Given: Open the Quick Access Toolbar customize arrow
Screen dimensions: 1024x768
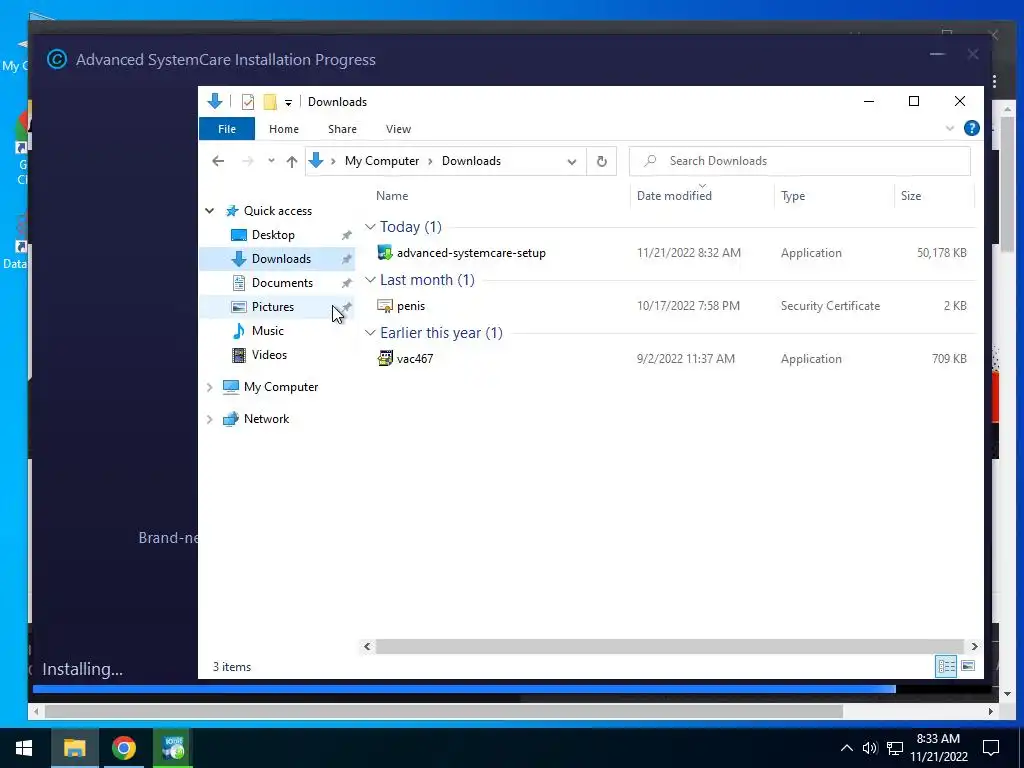Looking at the screenshot, I should coord(288,103).
